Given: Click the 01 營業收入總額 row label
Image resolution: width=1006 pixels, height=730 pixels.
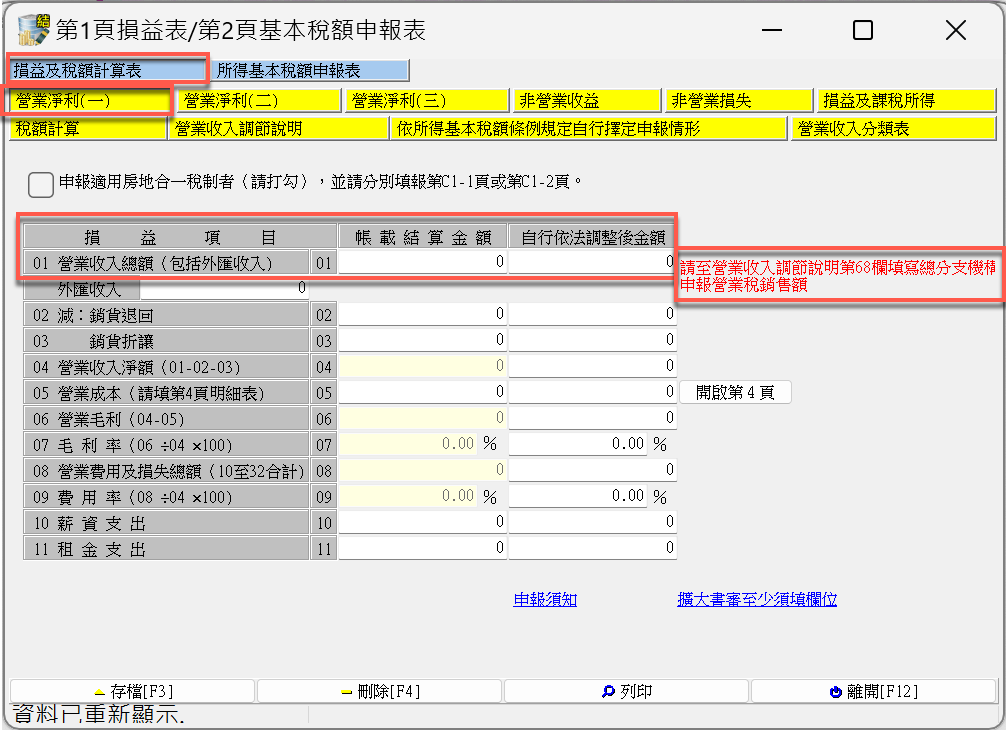Looking at the screenshot, I should click(x=166, y=262).
